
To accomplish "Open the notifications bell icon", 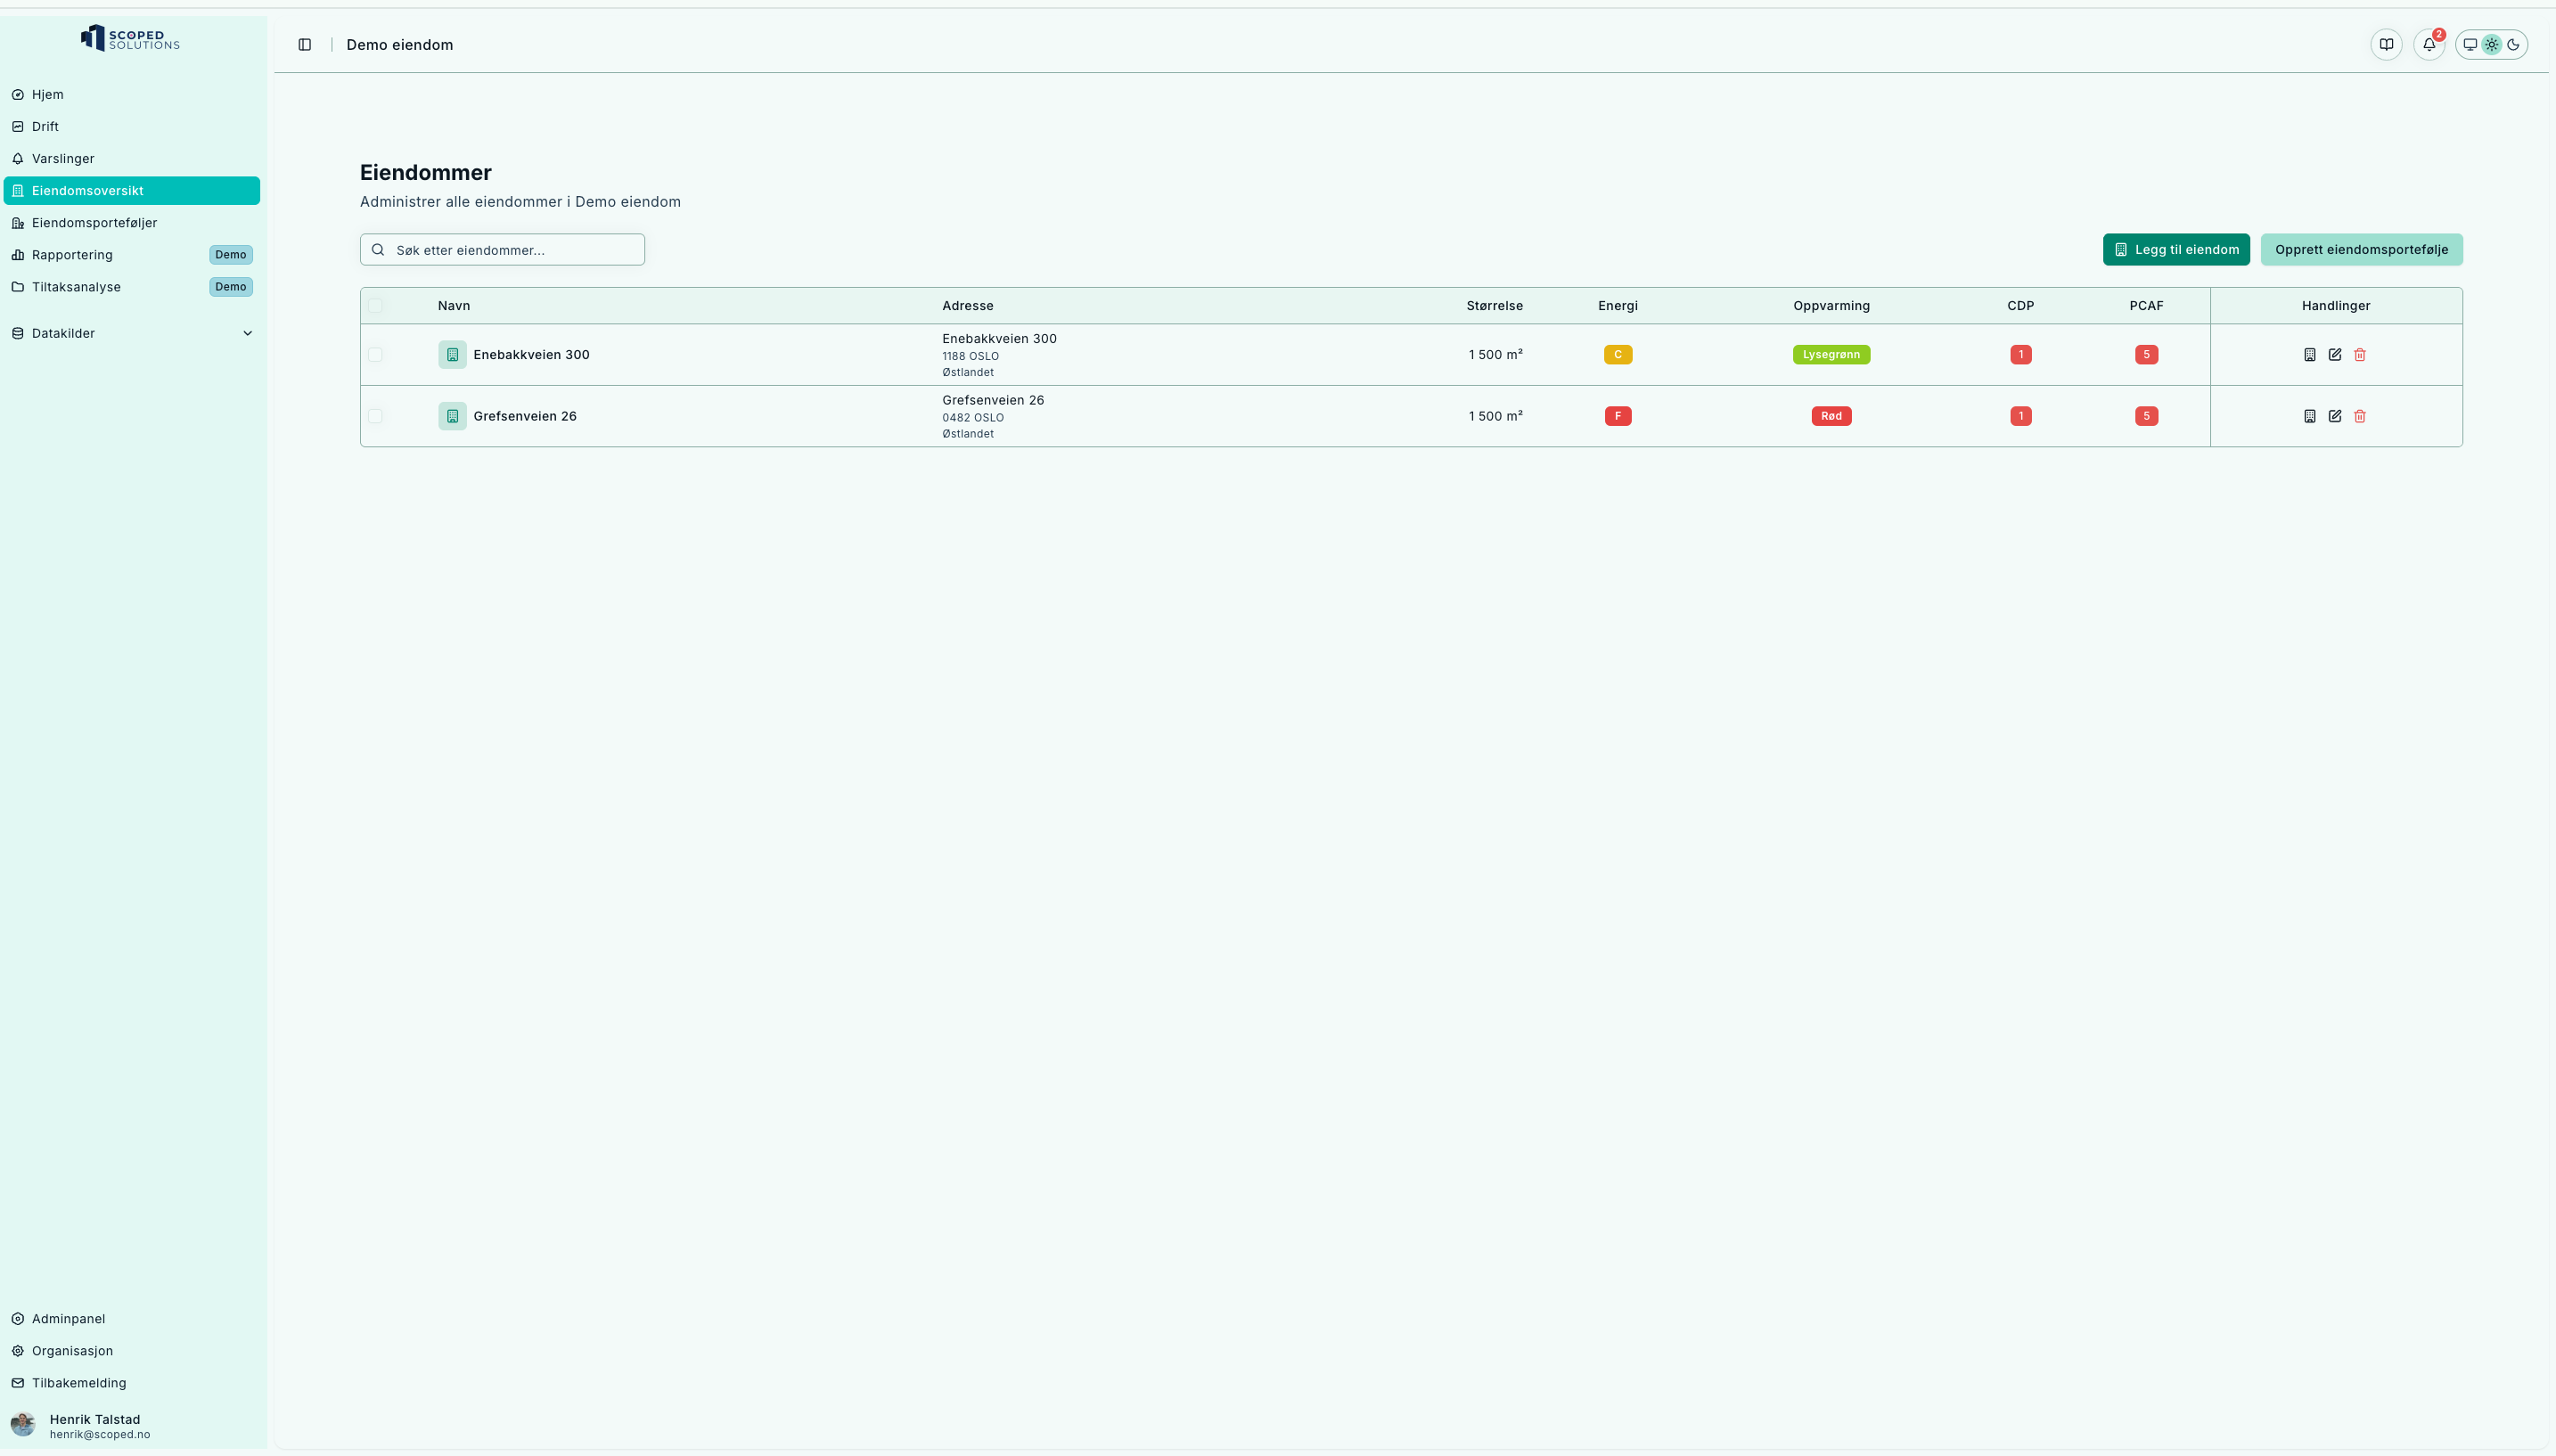I will pyautogui.click(x=2429, y=44).
